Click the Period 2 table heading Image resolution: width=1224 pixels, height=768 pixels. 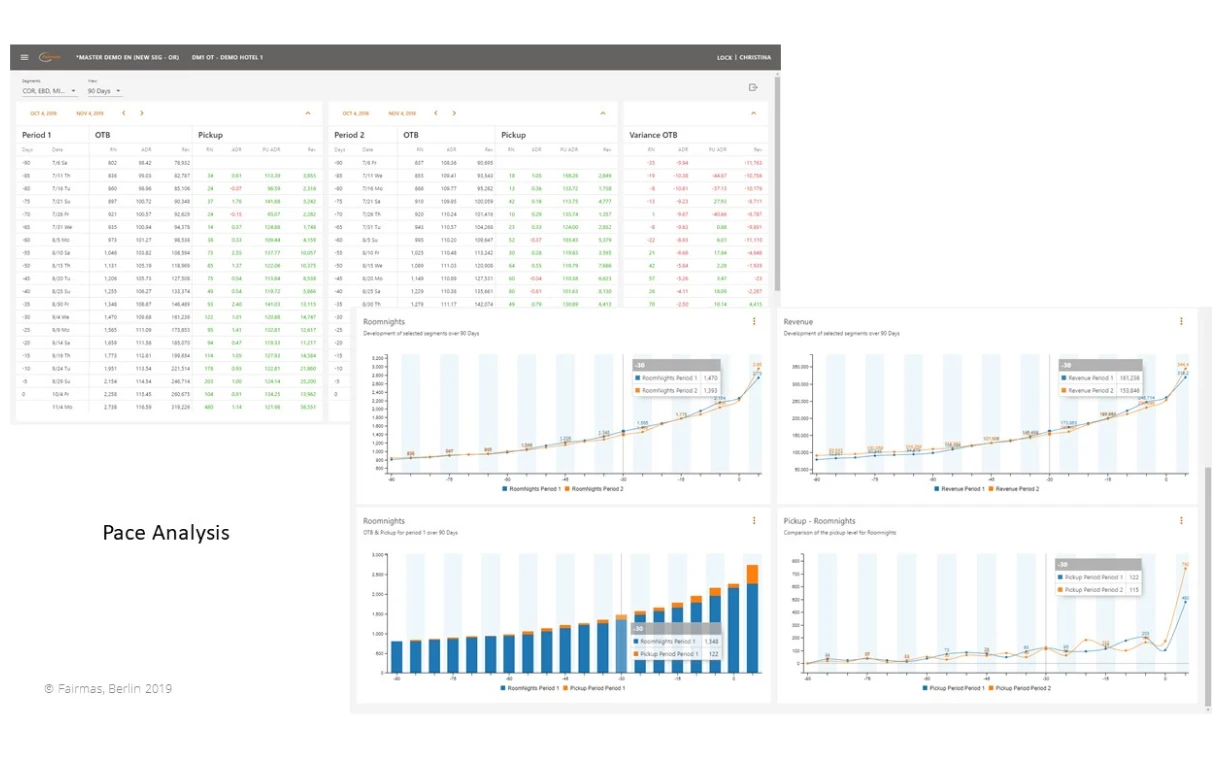349,134
